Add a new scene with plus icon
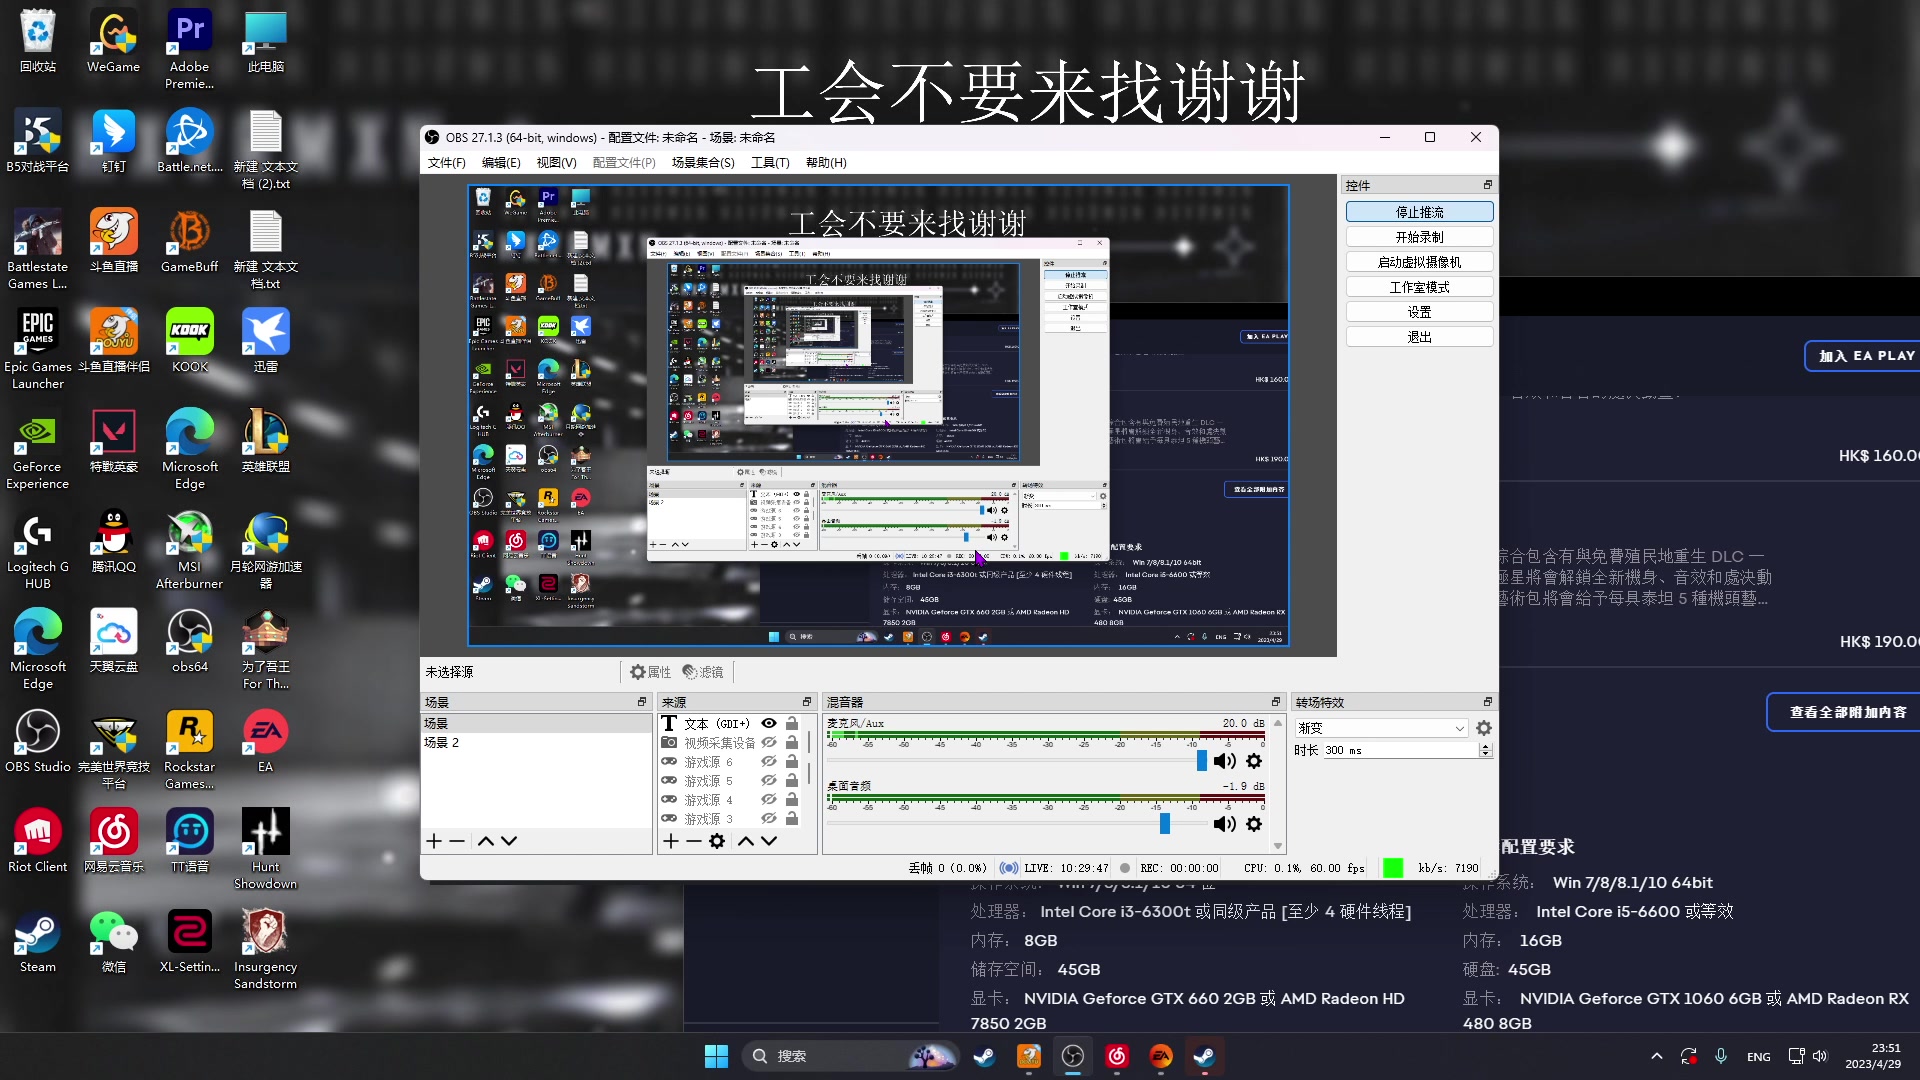Image resolution: width=1920 pixels, height=1080 pixels. click(434, 841)
